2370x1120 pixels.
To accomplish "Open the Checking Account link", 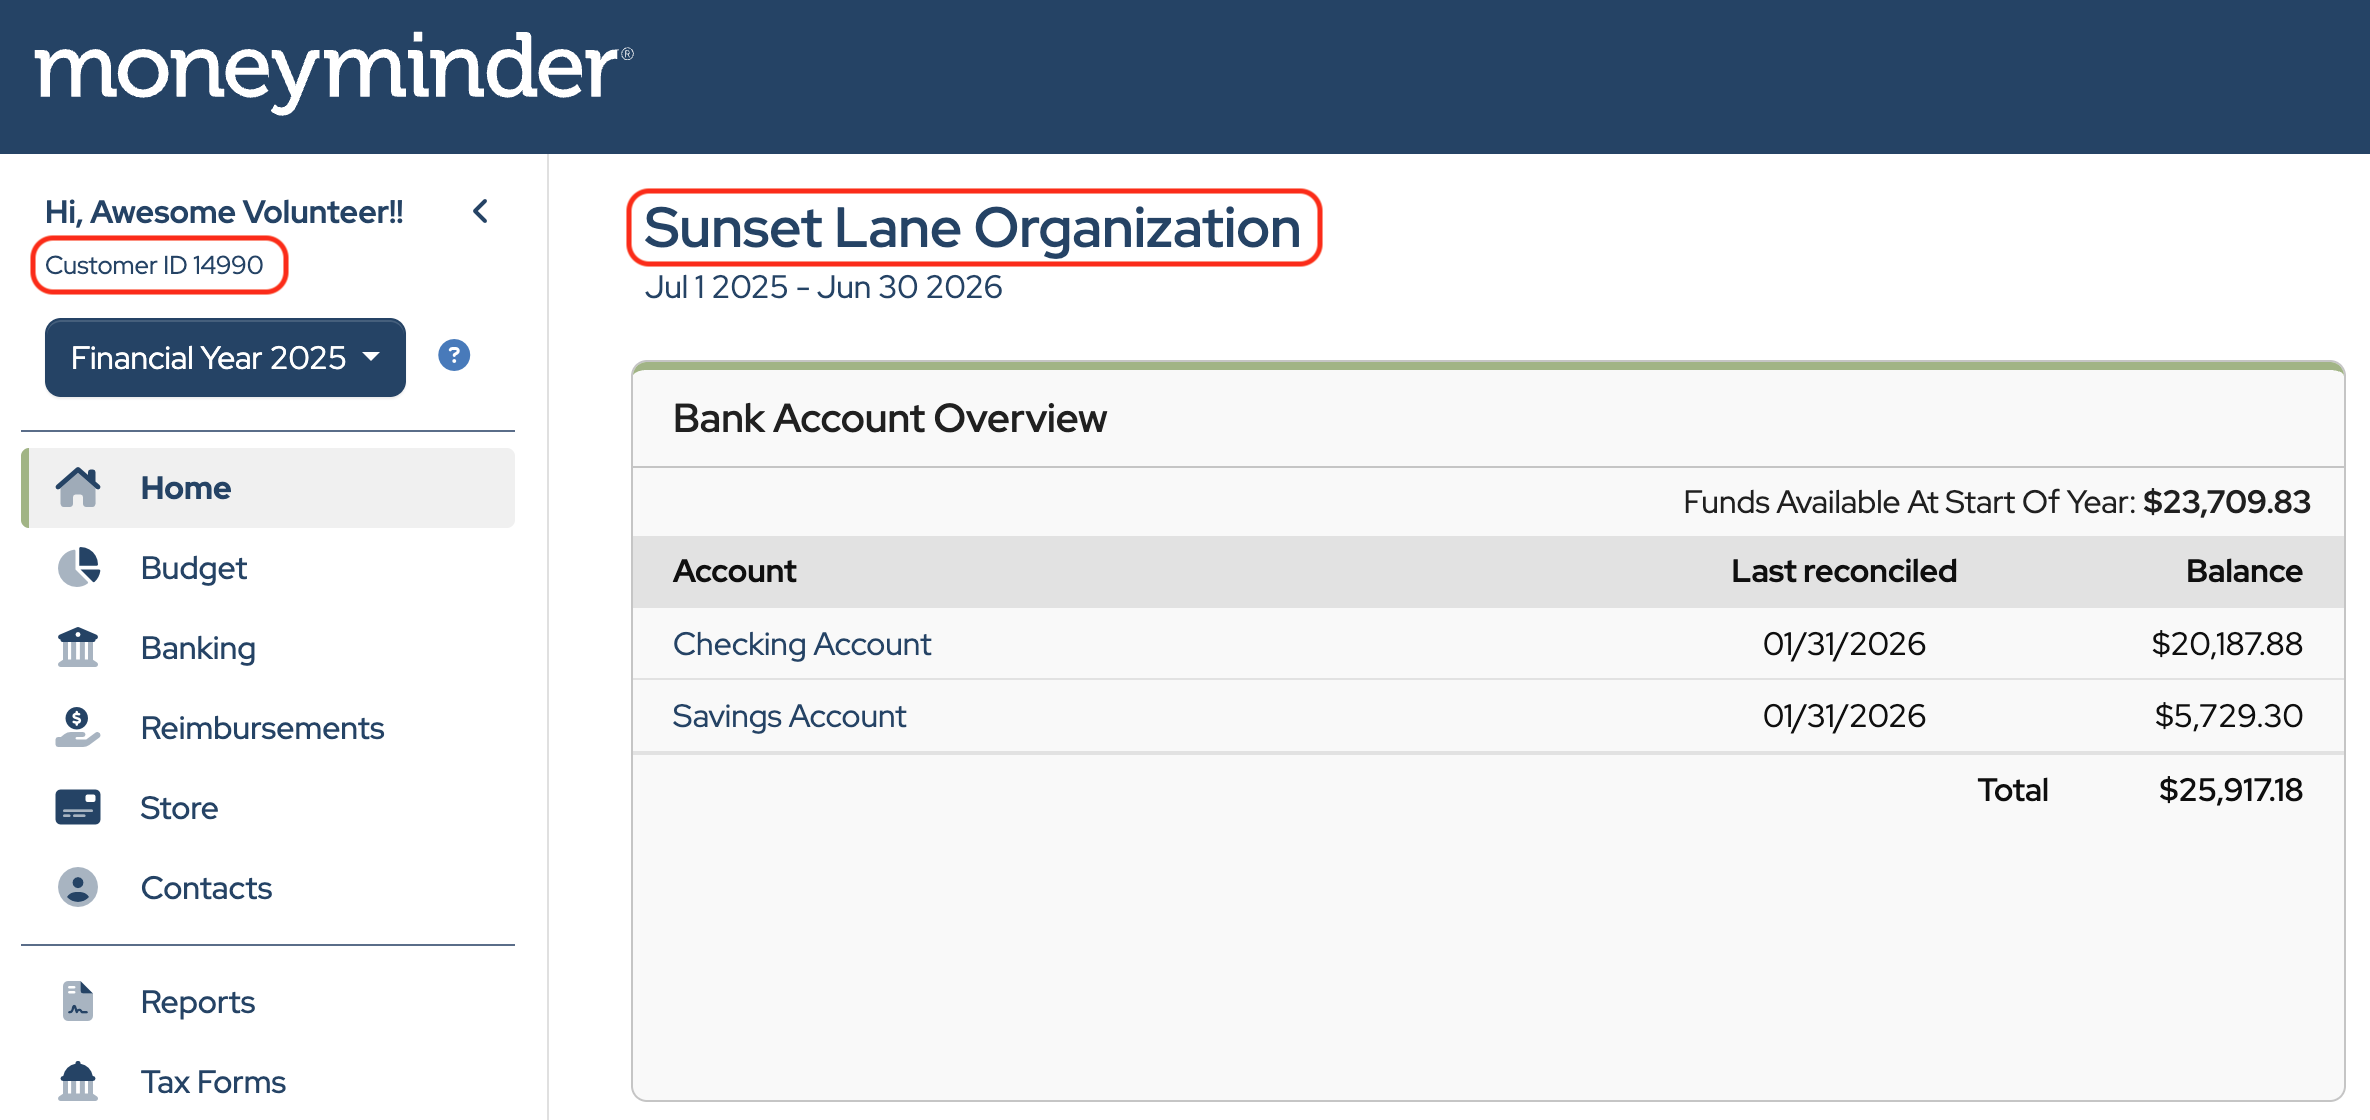I will [801, 644].
